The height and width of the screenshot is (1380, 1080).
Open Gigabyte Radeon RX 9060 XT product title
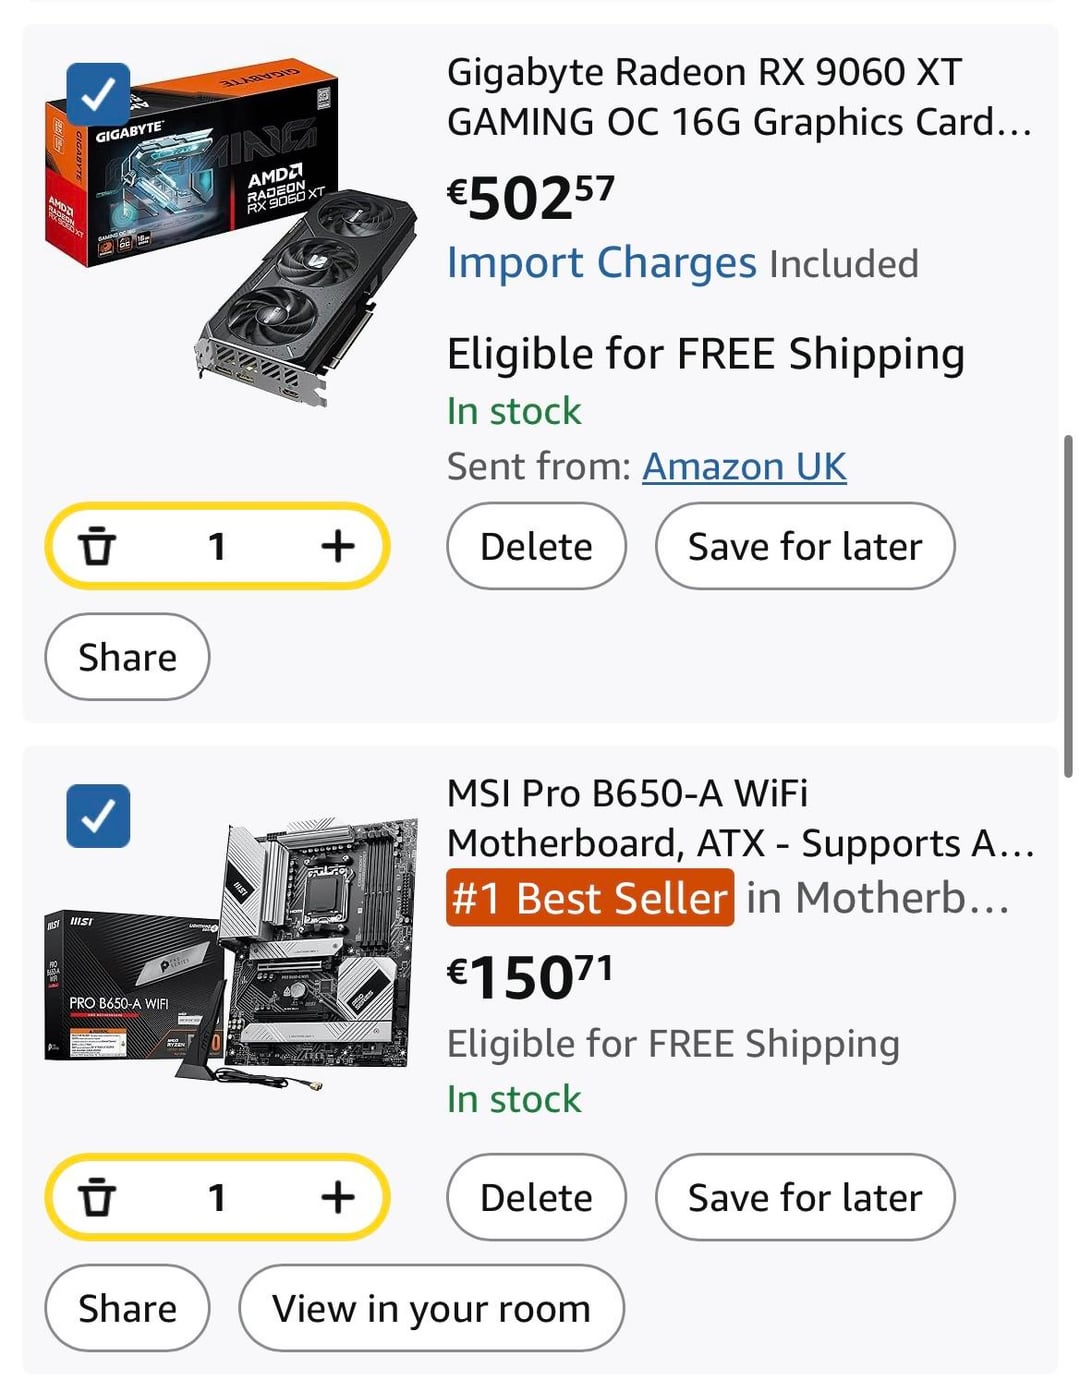click(x=738, y=97)
